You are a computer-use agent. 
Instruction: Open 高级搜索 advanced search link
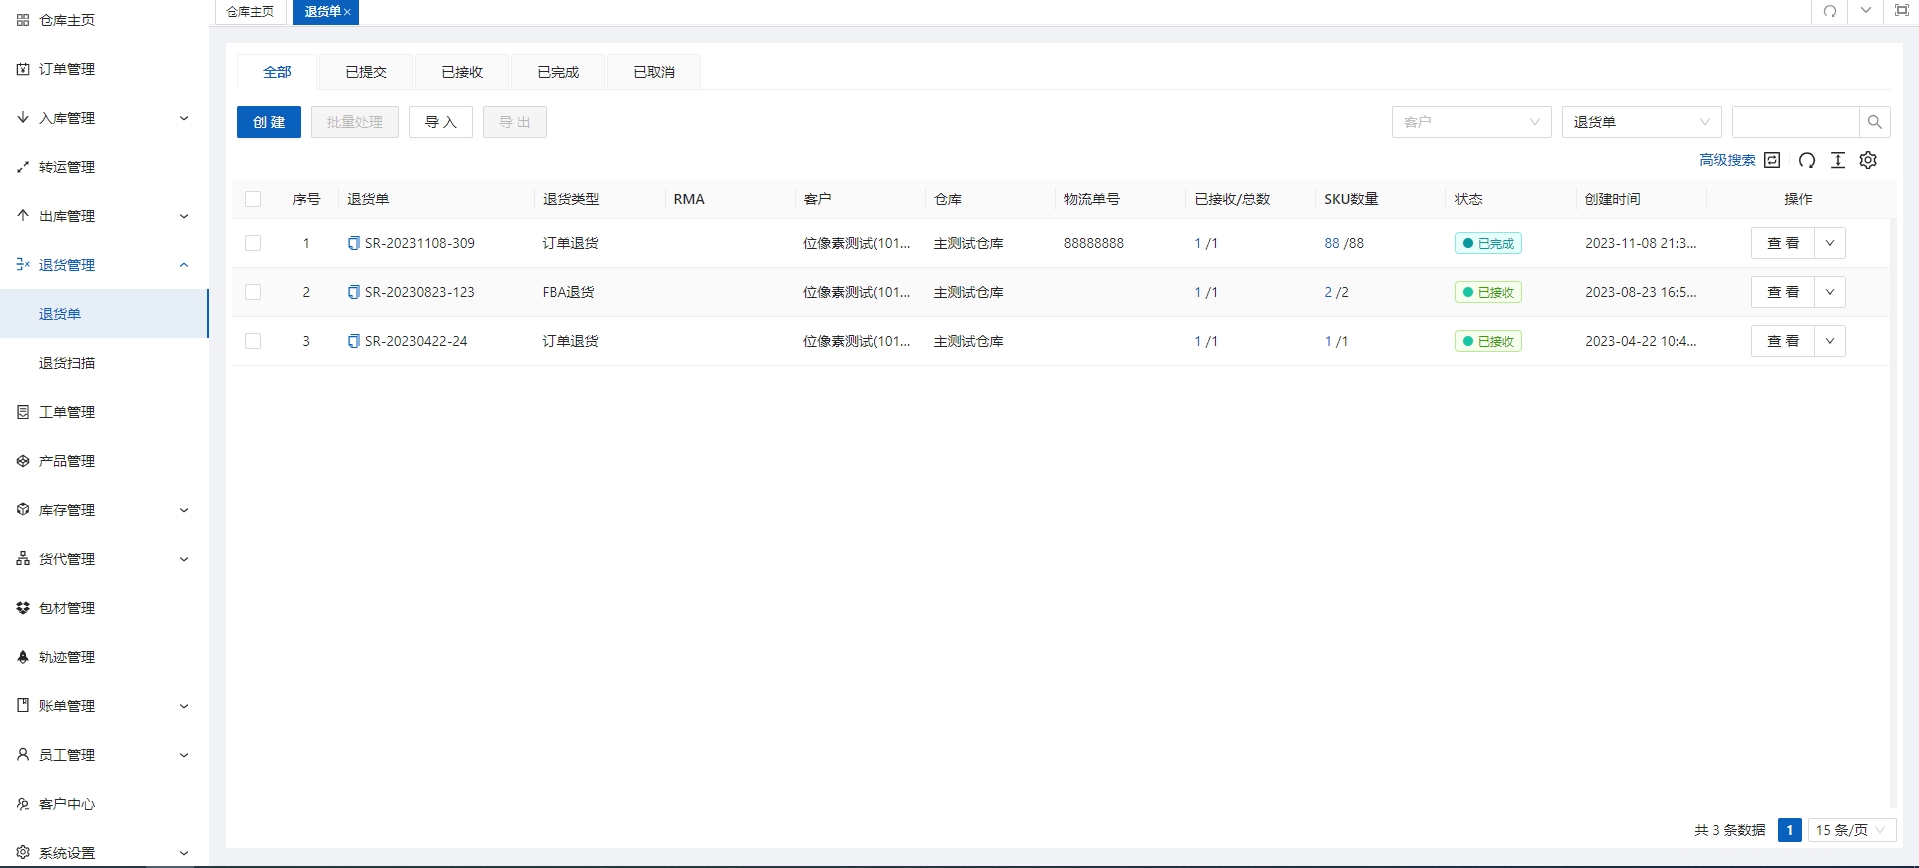click(x=1727, y=160)
